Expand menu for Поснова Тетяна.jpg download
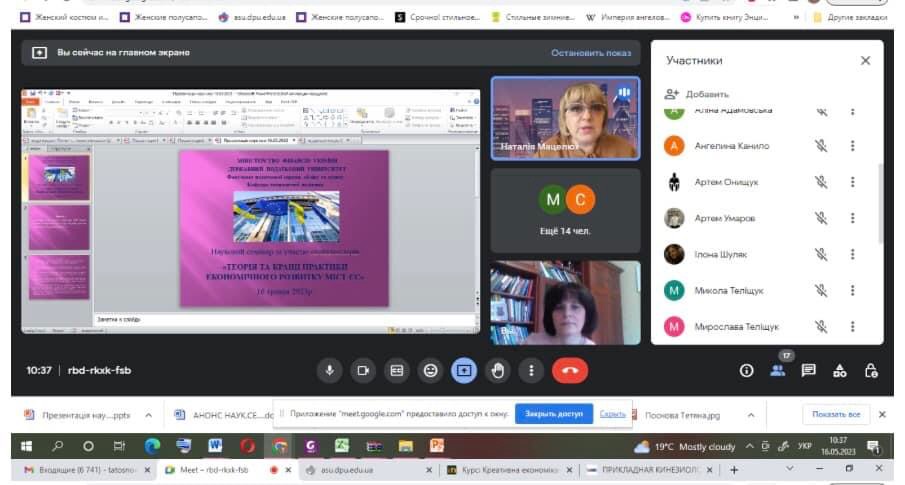This screenshot has height=485, width=905. tap(750, 415)
